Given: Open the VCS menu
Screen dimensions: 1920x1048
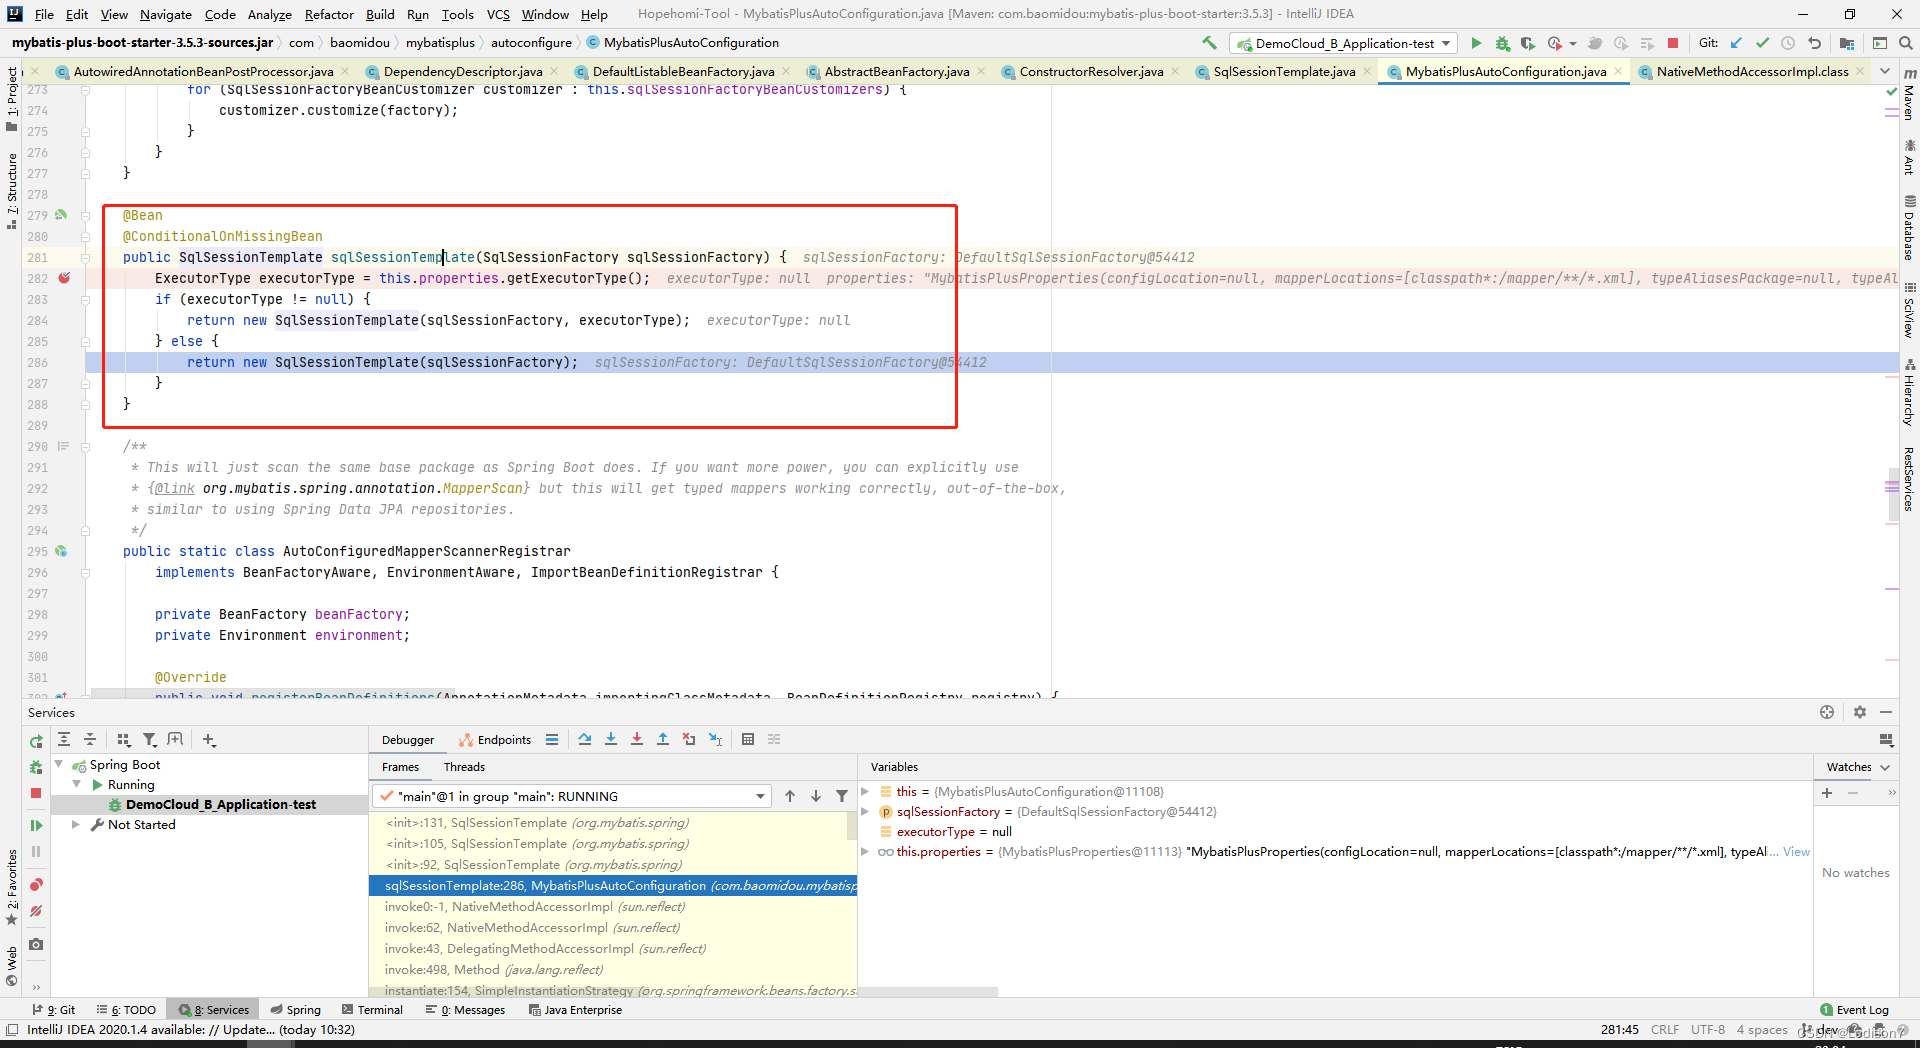Looking at the screenshot, I should pos(498,14).
